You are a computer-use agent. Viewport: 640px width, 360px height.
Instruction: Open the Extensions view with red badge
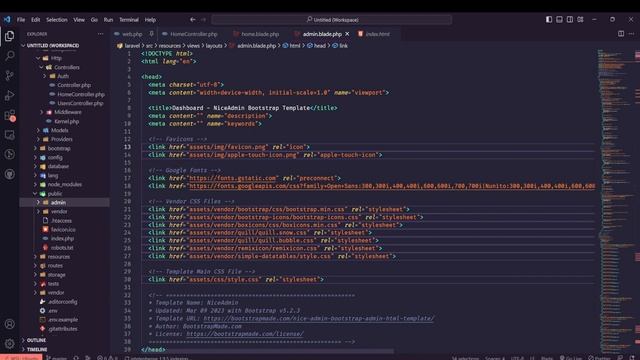(9, 116)
